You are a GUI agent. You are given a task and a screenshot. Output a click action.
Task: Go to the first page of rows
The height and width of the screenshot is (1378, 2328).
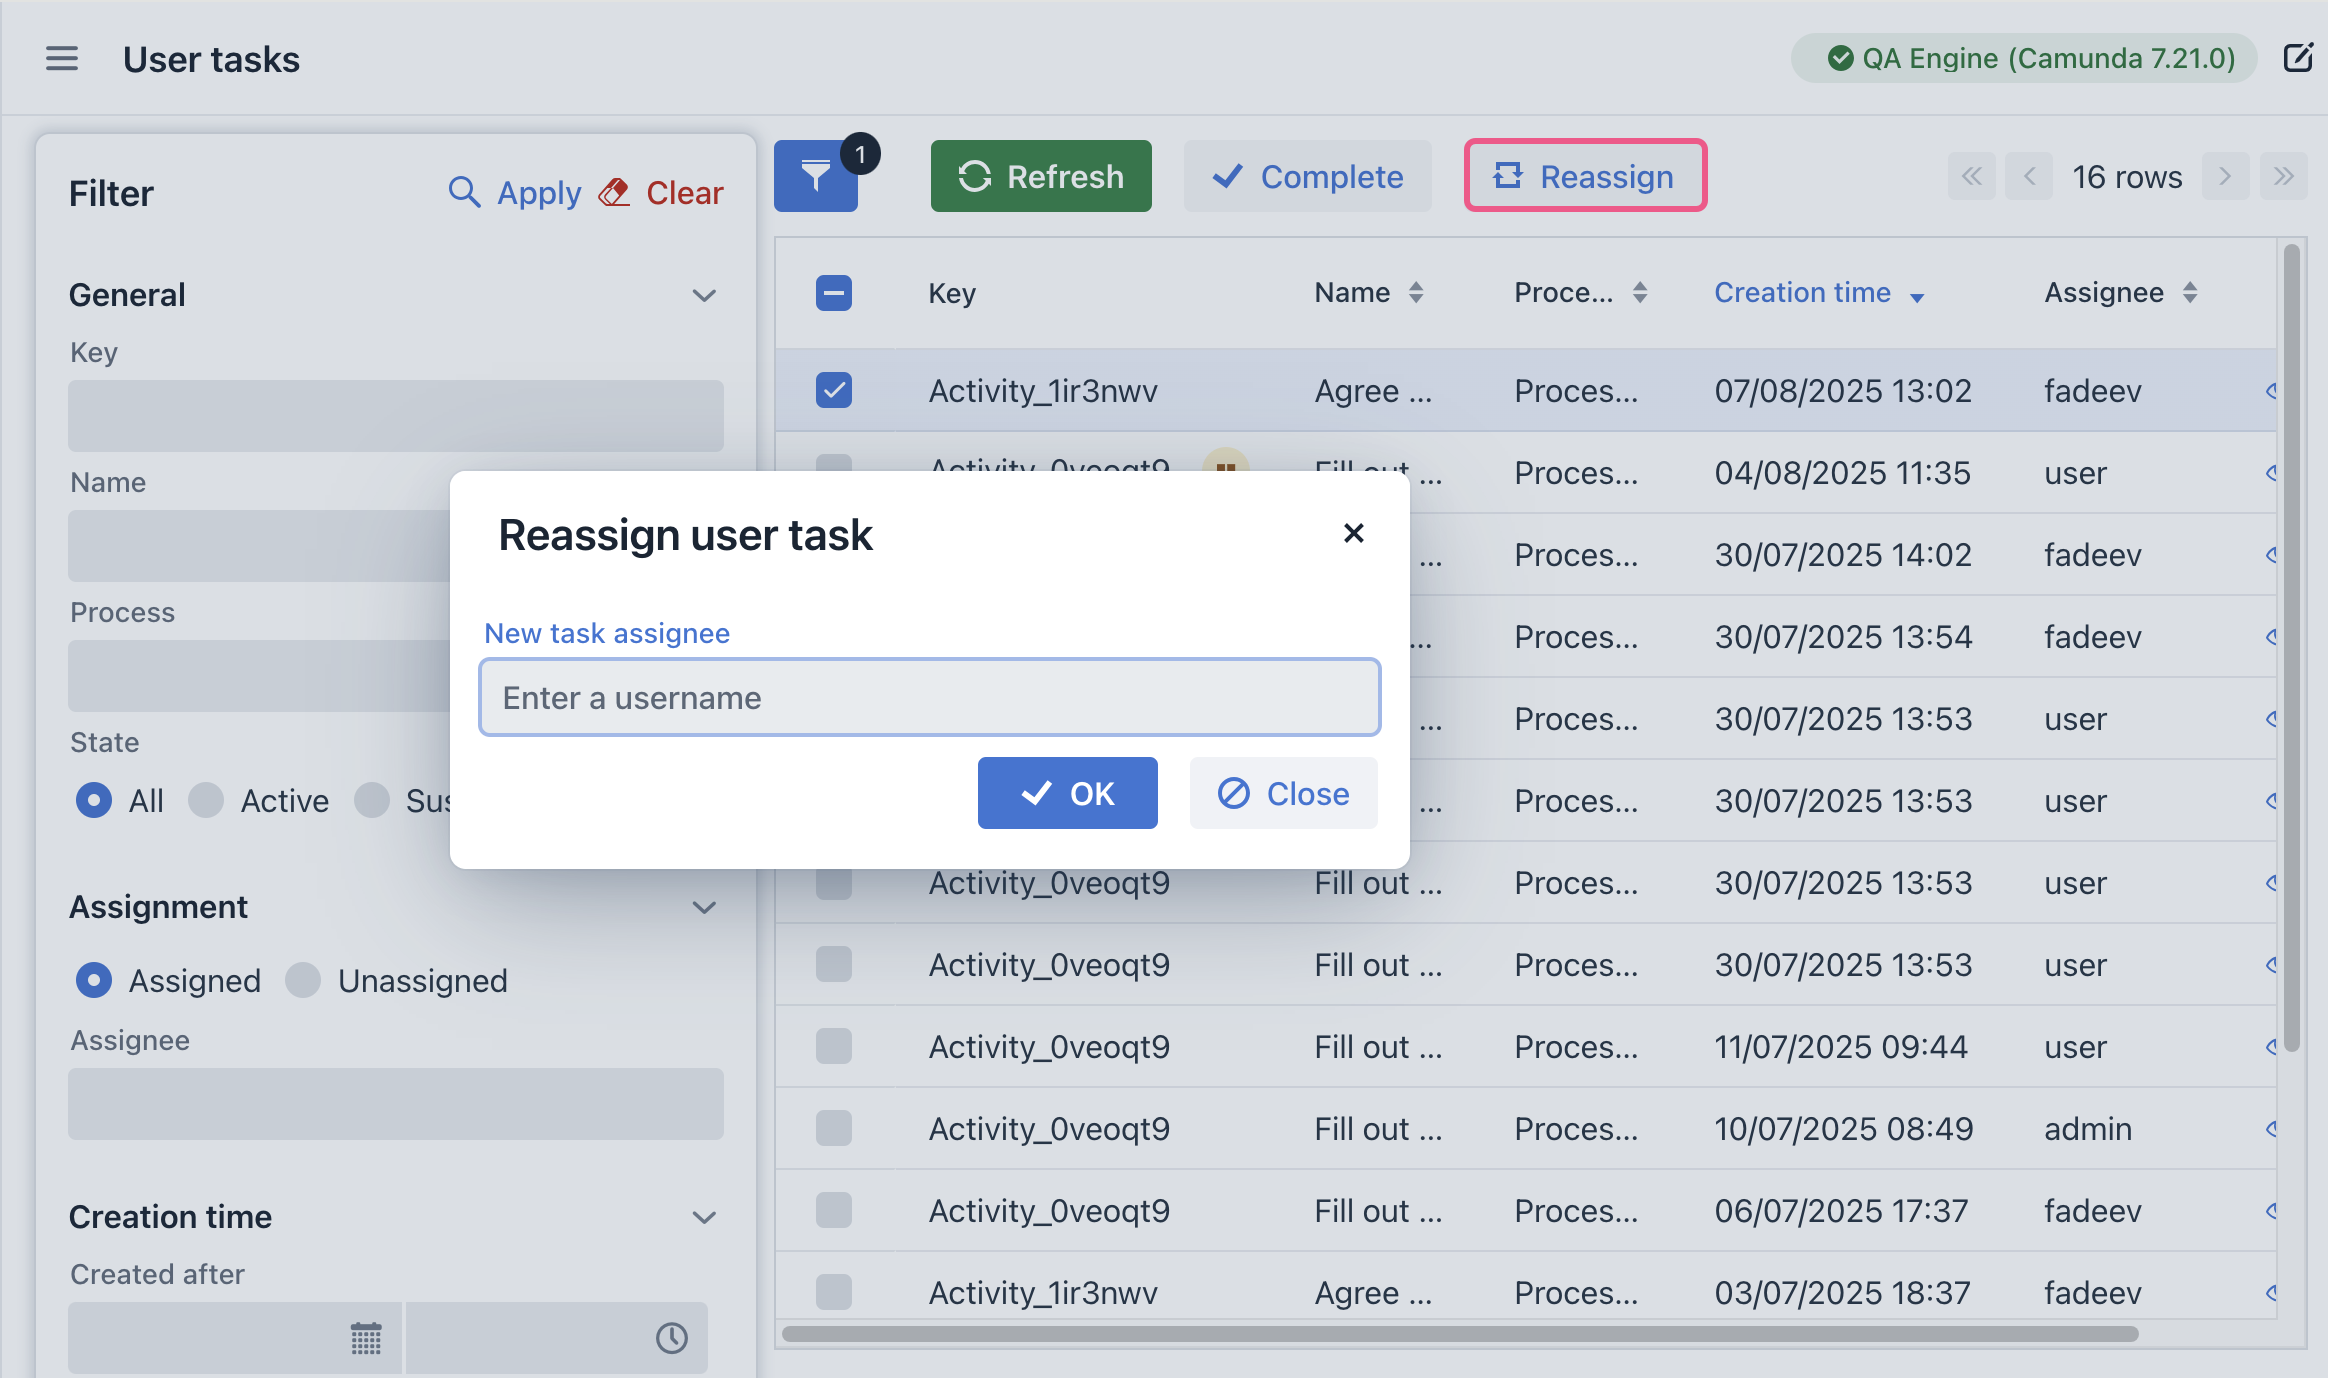click(x=1972, y=177)
